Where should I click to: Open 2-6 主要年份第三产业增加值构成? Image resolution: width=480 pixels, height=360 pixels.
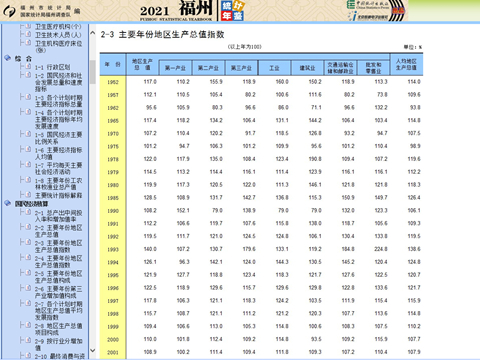point(59,292)
